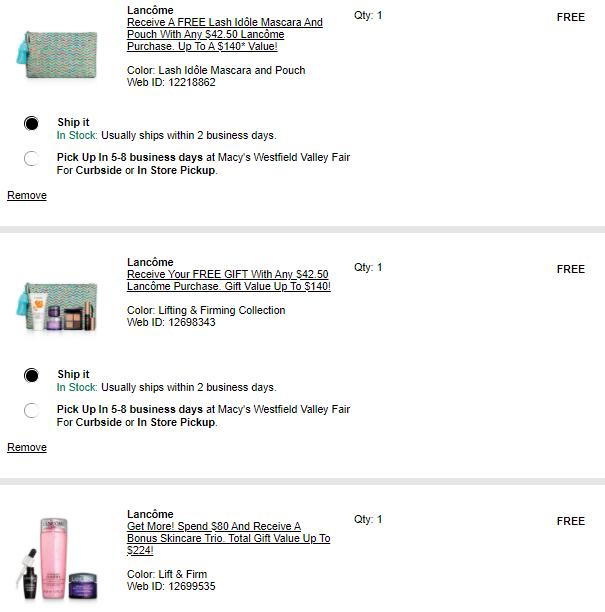Click the Lancôme brand name above the FREE GIFT offer
The height and width of the screenshot is (612, 605).
coord(150,262)
